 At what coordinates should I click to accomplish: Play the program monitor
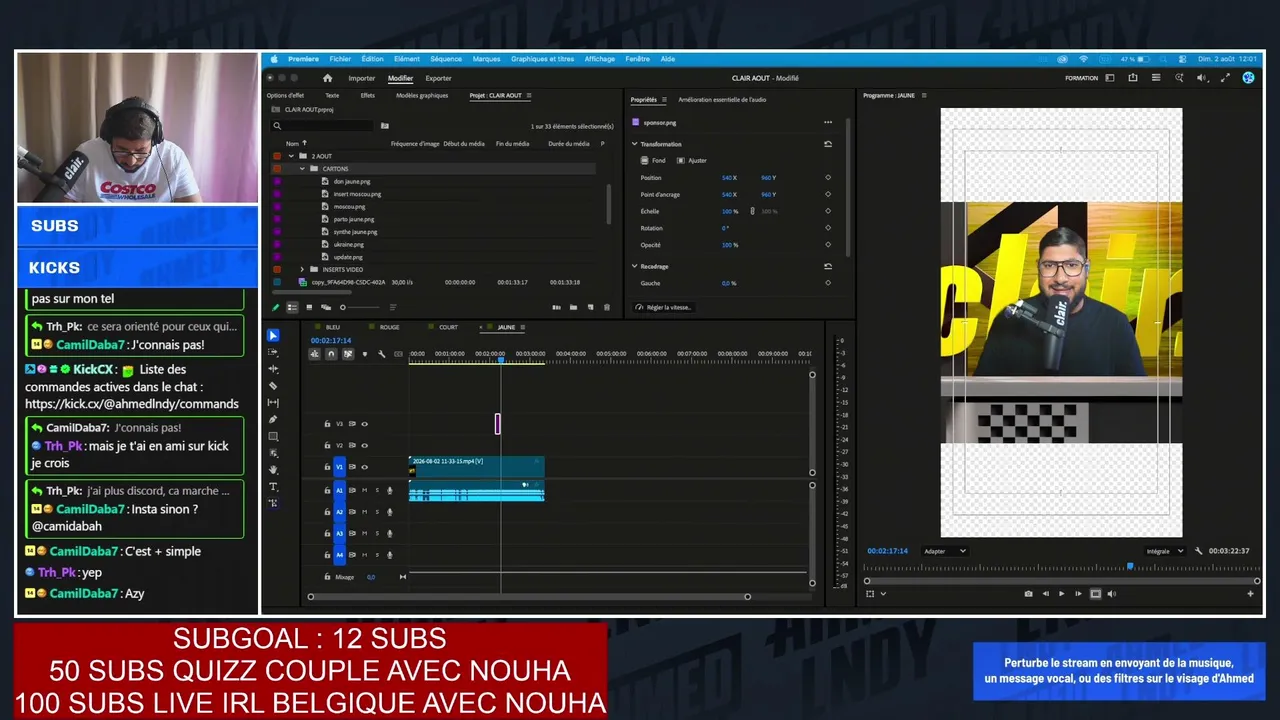click(x=1061, y=594)
